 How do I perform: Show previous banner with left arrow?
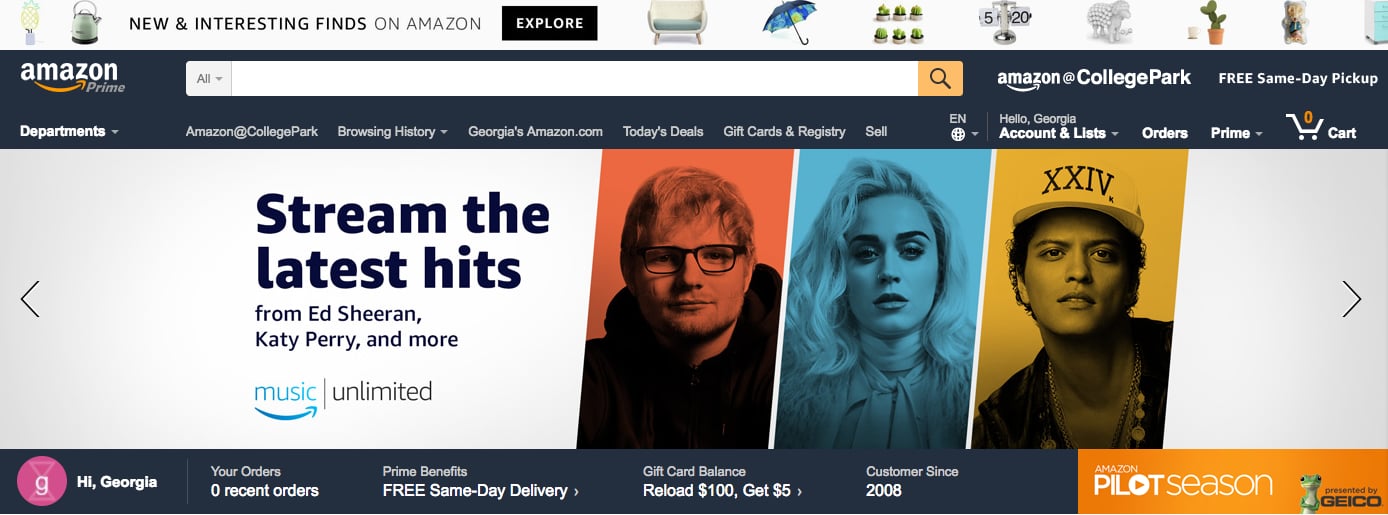point(30,299)
